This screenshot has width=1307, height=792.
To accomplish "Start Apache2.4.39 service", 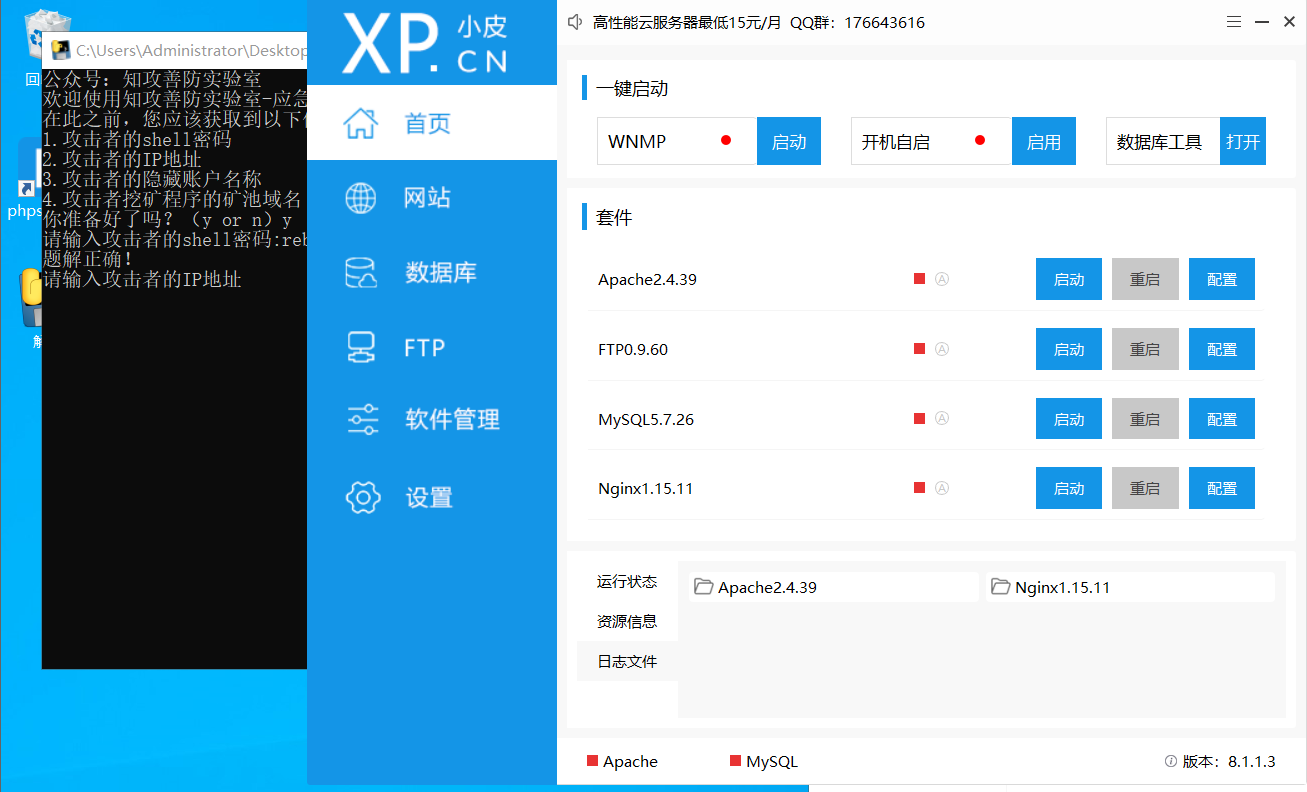I will tap(1069, 279).
